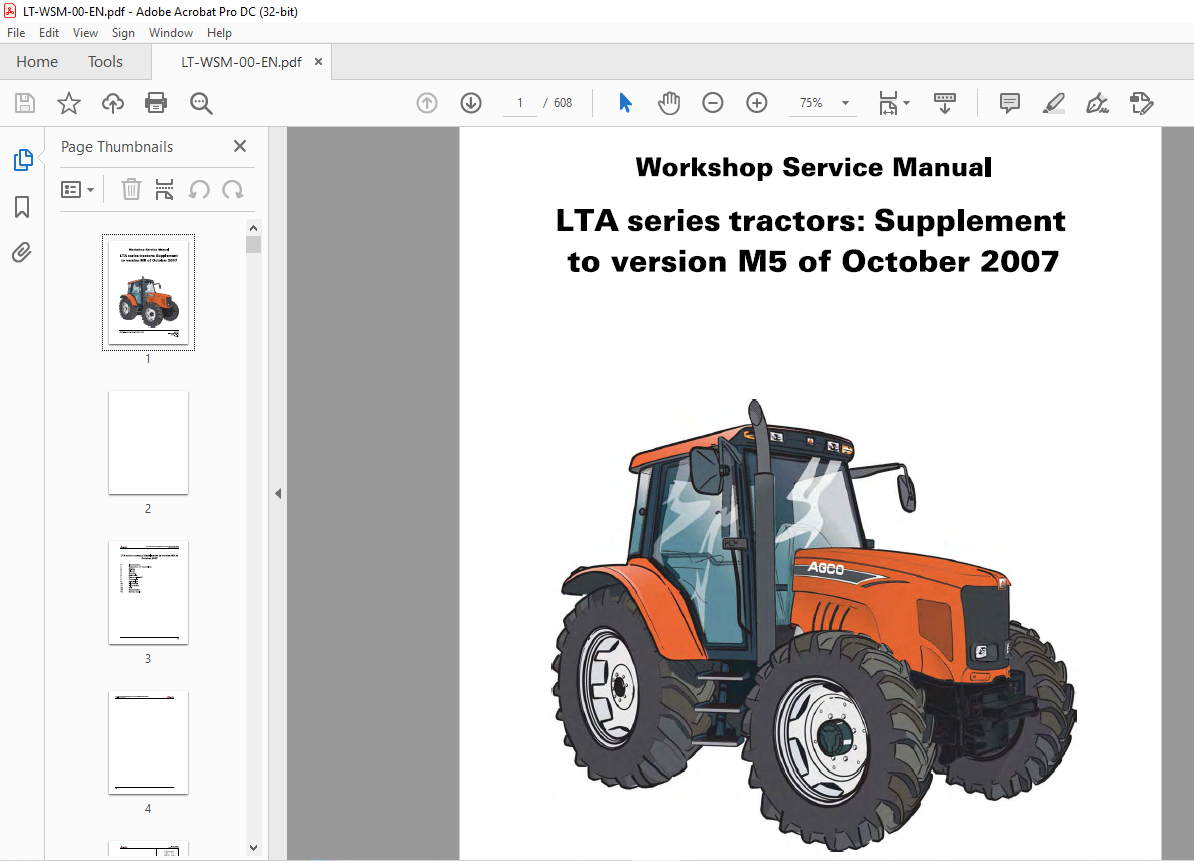
Task: Toggle the read mode keyboard icon
Action: tap(944, 103)
